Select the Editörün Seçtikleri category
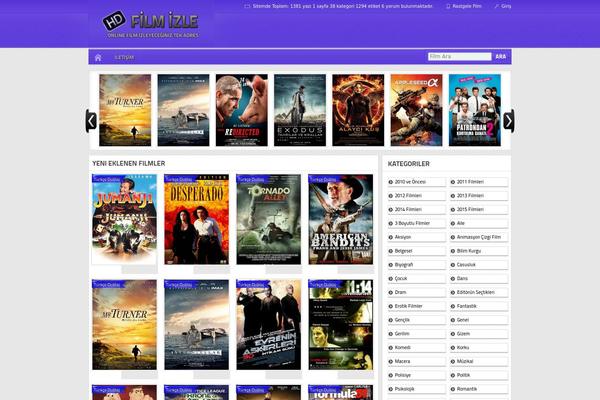This screenshot has width=600, height=400. coord(479,292)
